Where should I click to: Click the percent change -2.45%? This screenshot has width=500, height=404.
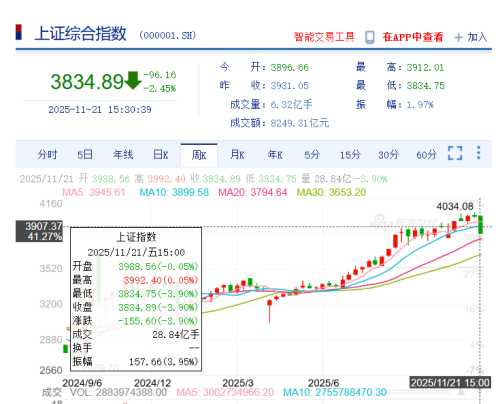click(x=160, y=89)
